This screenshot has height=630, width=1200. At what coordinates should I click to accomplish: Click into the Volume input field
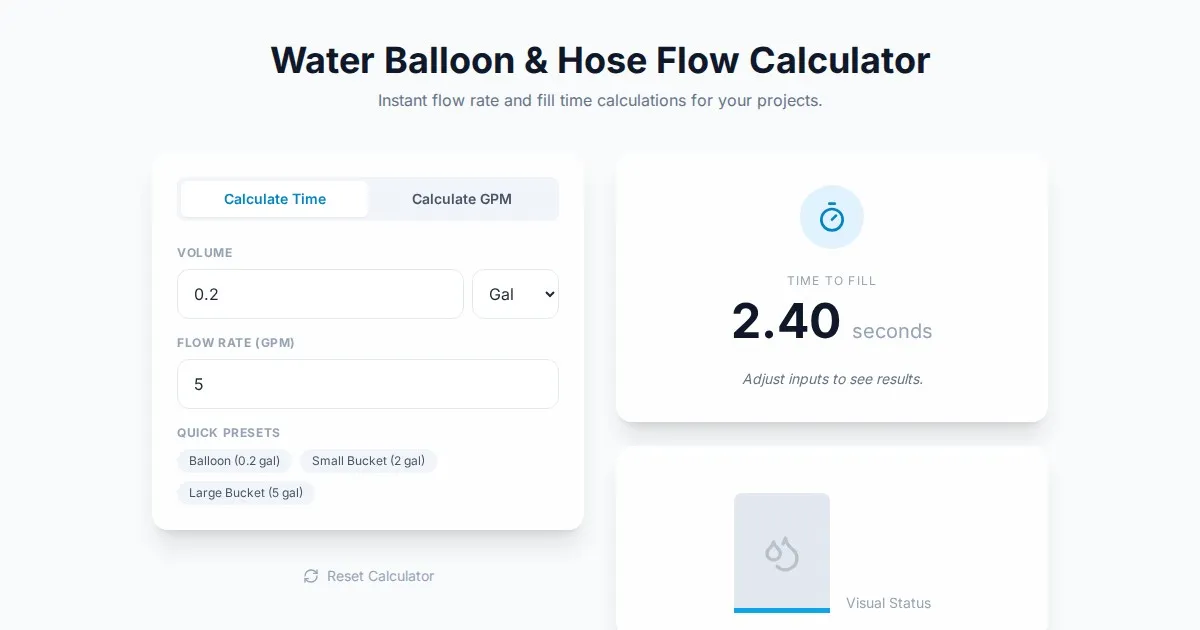click(320, 294)
